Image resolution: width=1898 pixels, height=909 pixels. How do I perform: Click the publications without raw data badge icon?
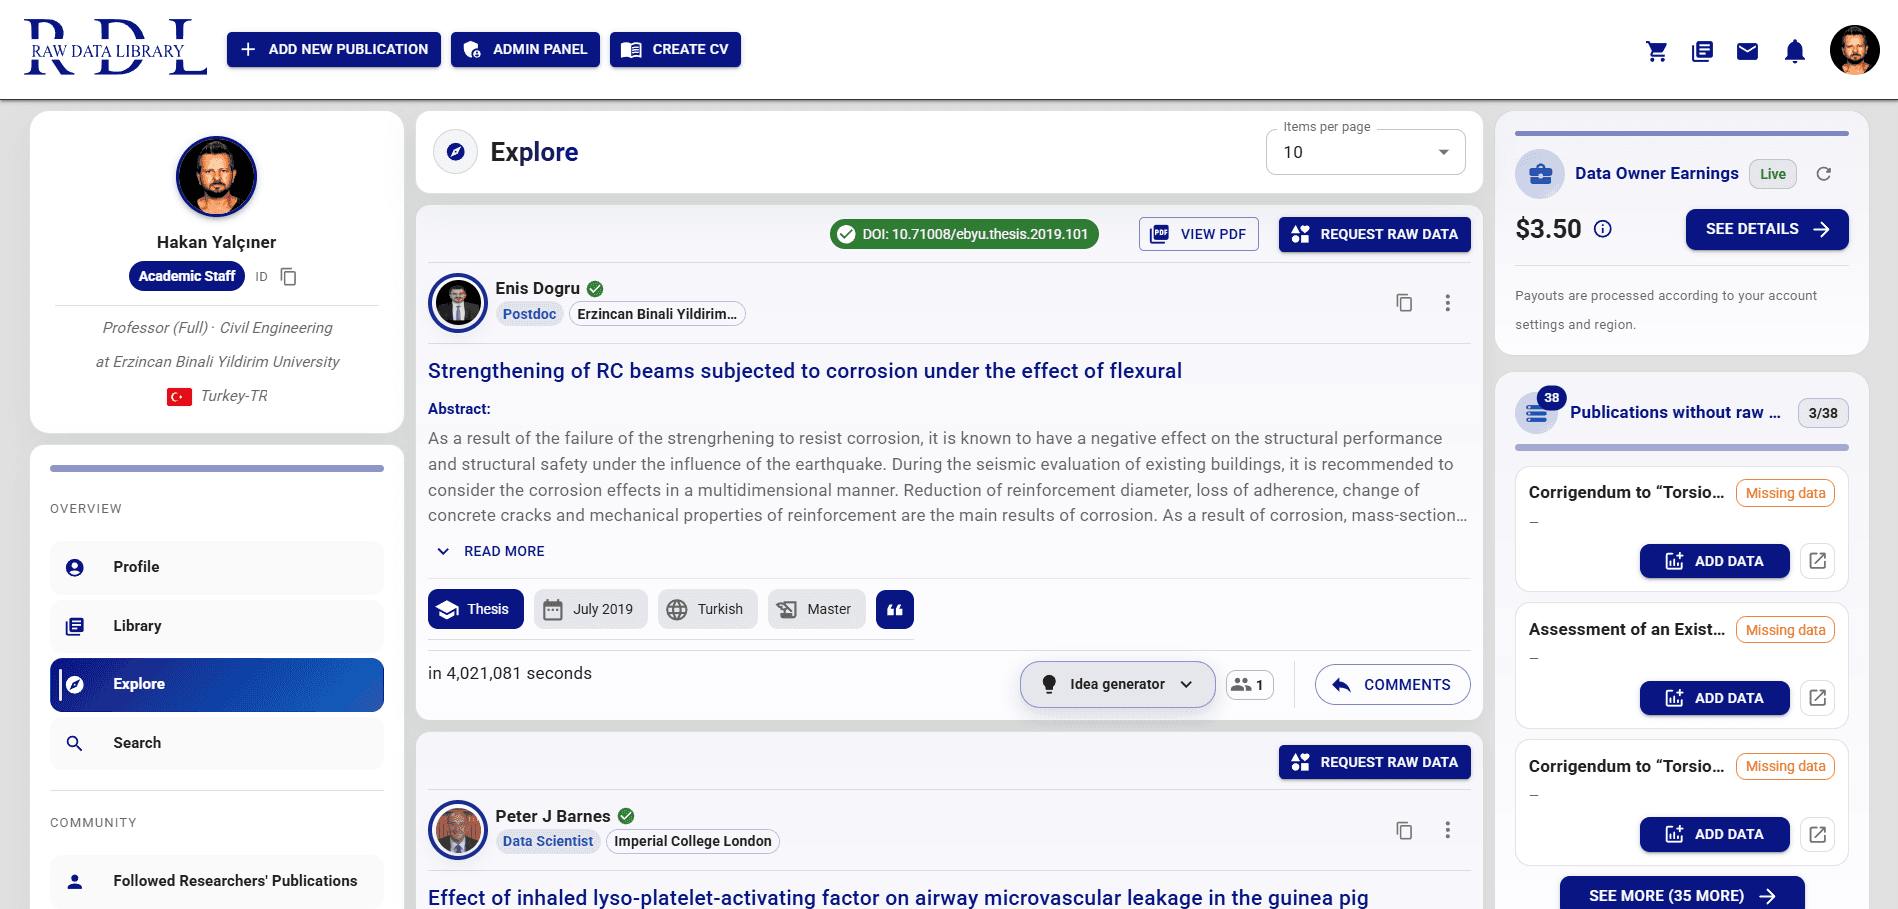[x=1538, y=412]
